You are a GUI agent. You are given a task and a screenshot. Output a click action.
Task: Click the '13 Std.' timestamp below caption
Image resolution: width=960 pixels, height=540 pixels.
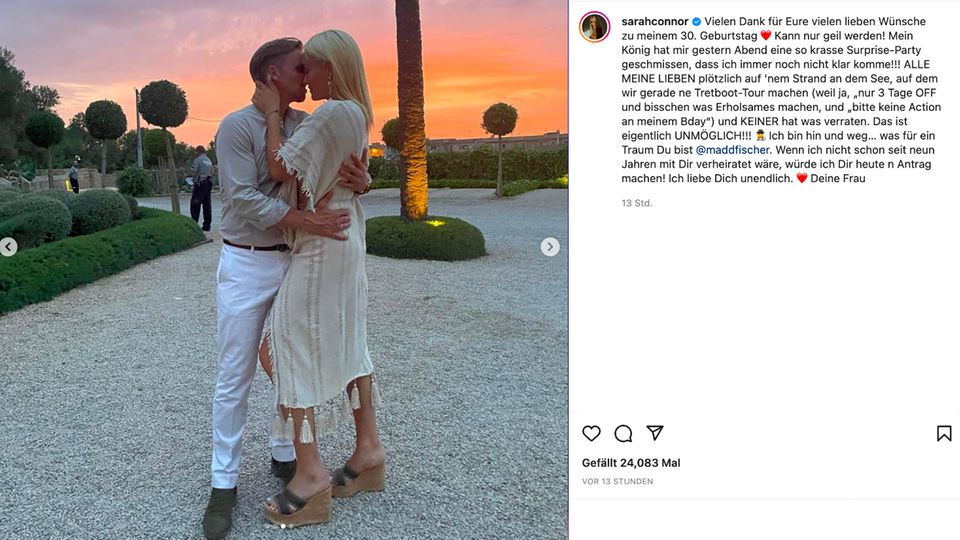click(x=637, y=203)
